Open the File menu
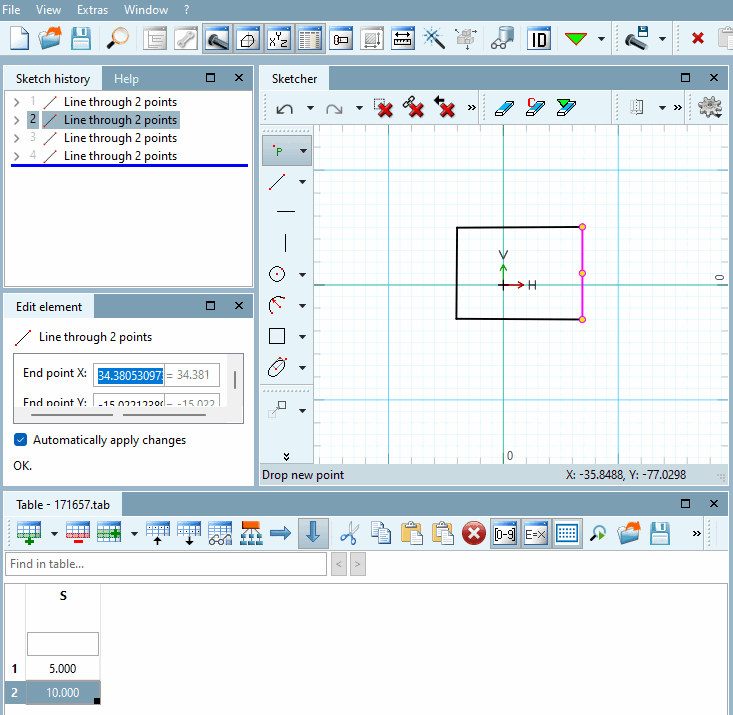The image size is (733, 715). [x=11, y=9]
